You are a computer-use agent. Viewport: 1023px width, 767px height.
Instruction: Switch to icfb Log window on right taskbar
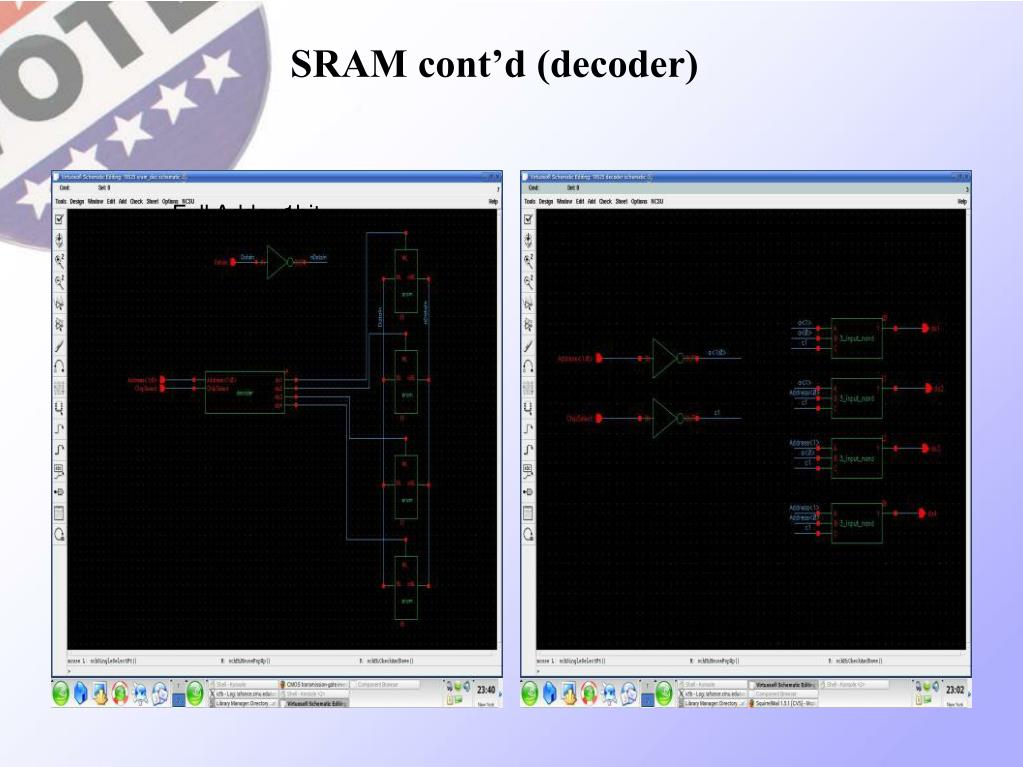[713, 694]
